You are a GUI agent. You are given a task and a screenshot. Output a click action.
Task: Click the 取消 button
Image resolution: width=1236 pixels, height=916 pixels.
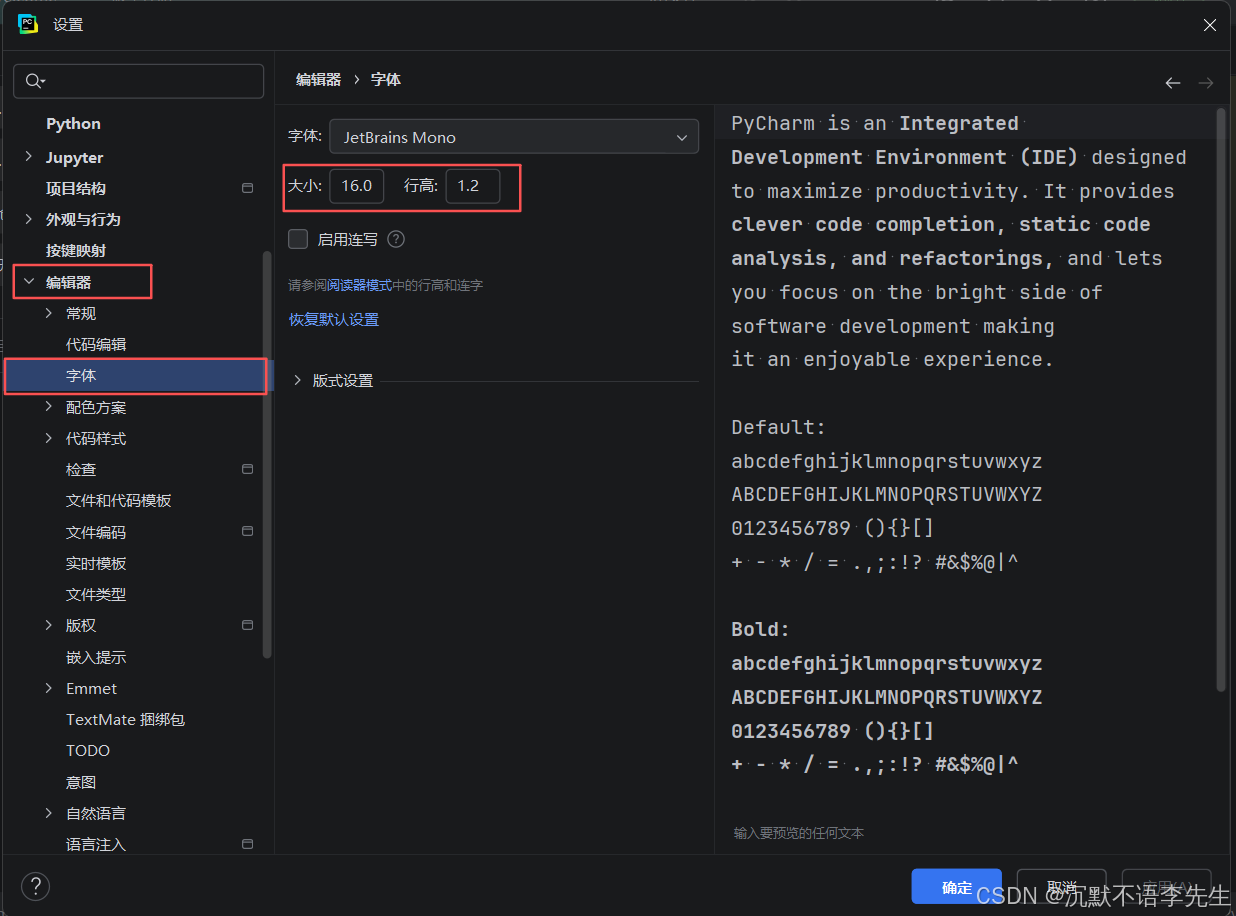[1062, 887]
